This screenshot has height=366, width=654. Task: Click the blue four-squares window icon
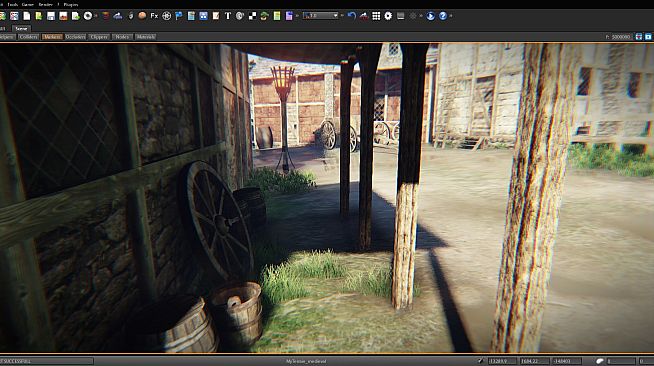(203, 16)
